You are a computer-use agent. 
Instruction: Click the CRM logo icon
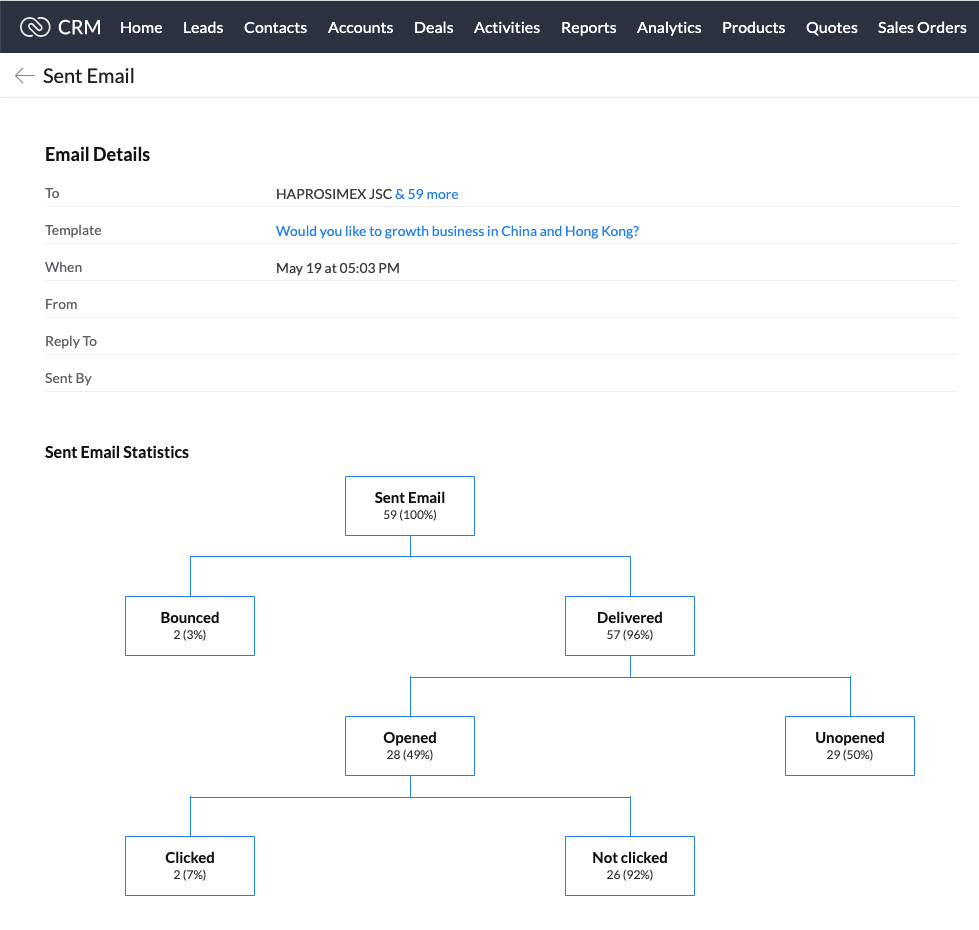(34, 27)
